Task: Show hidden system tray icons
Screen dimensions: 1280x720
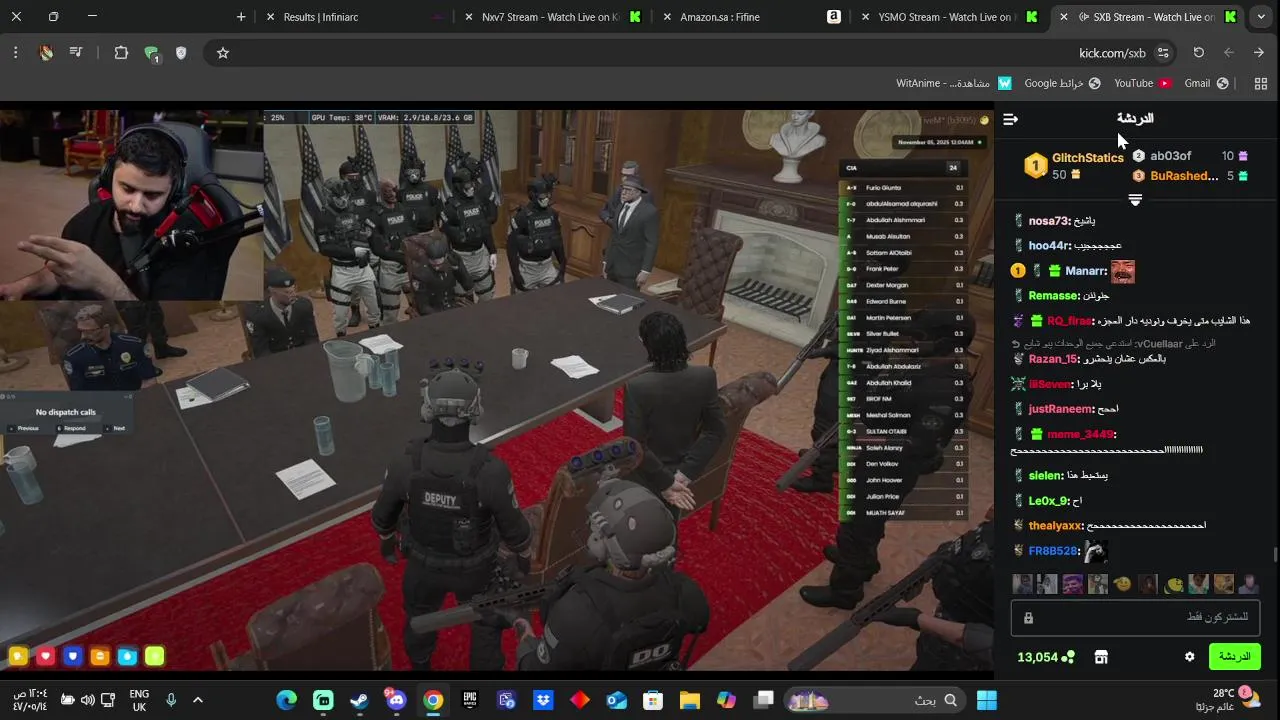Action: 198,700
